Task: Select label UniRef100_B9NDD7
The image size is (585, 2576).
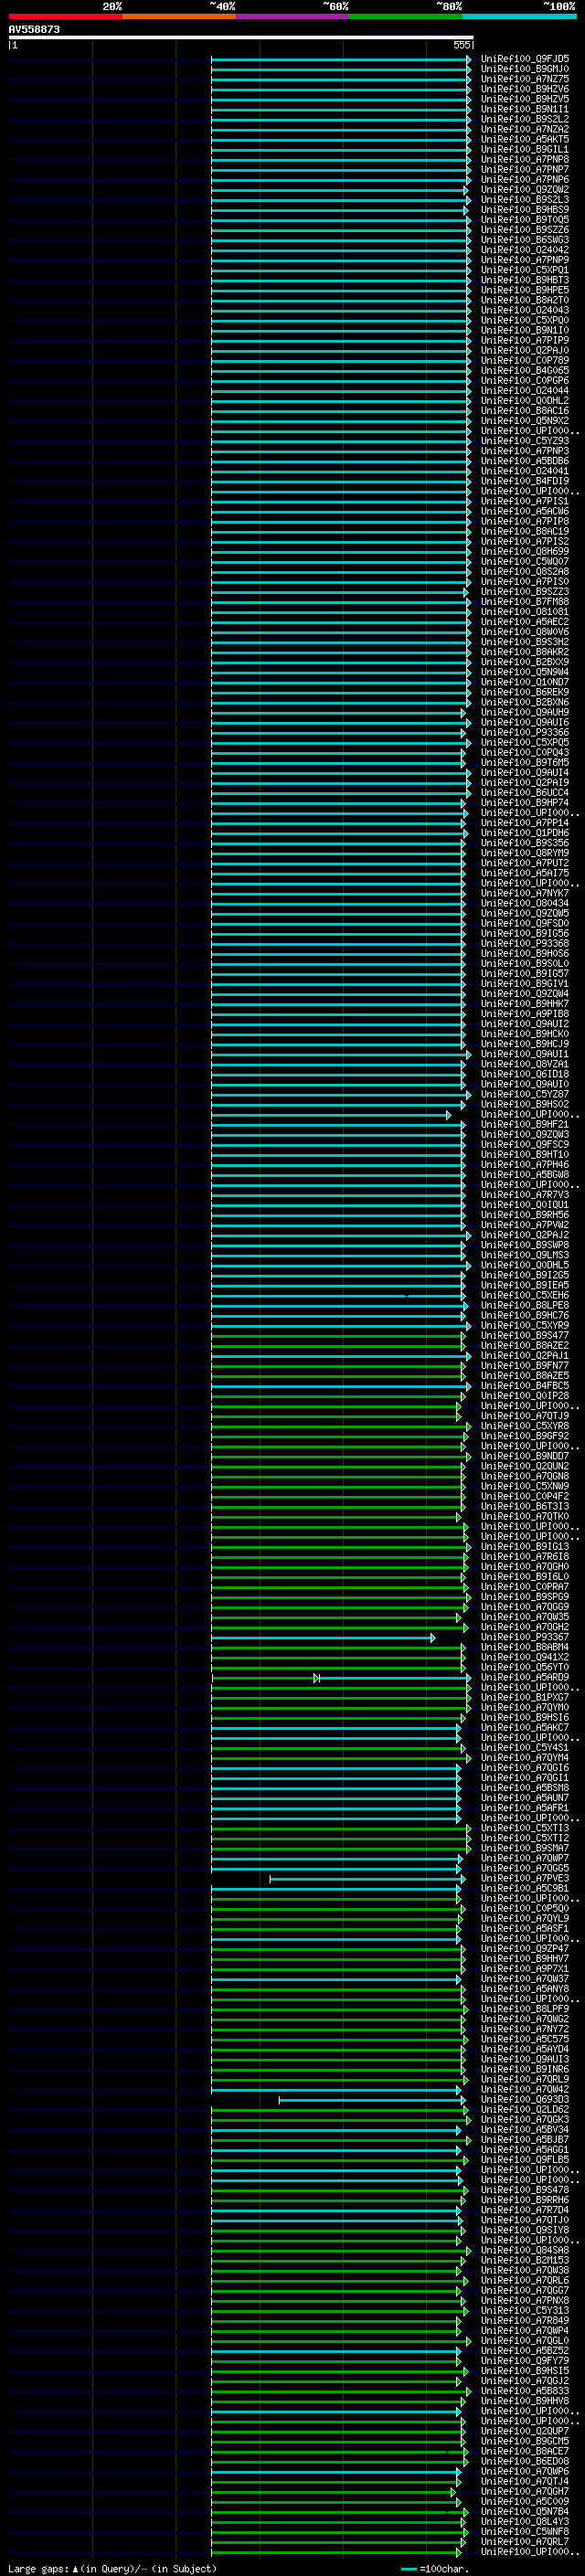Action: coord(525,1456)
